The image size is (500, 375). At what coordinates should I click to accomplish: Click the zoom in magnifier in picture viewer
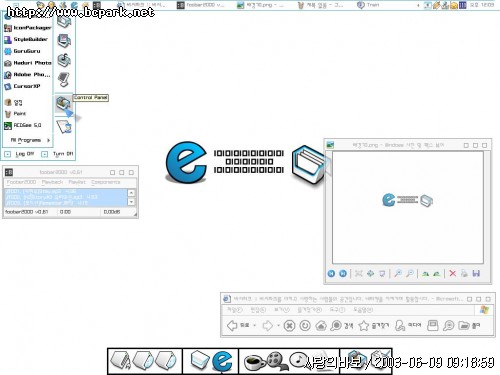398,274
